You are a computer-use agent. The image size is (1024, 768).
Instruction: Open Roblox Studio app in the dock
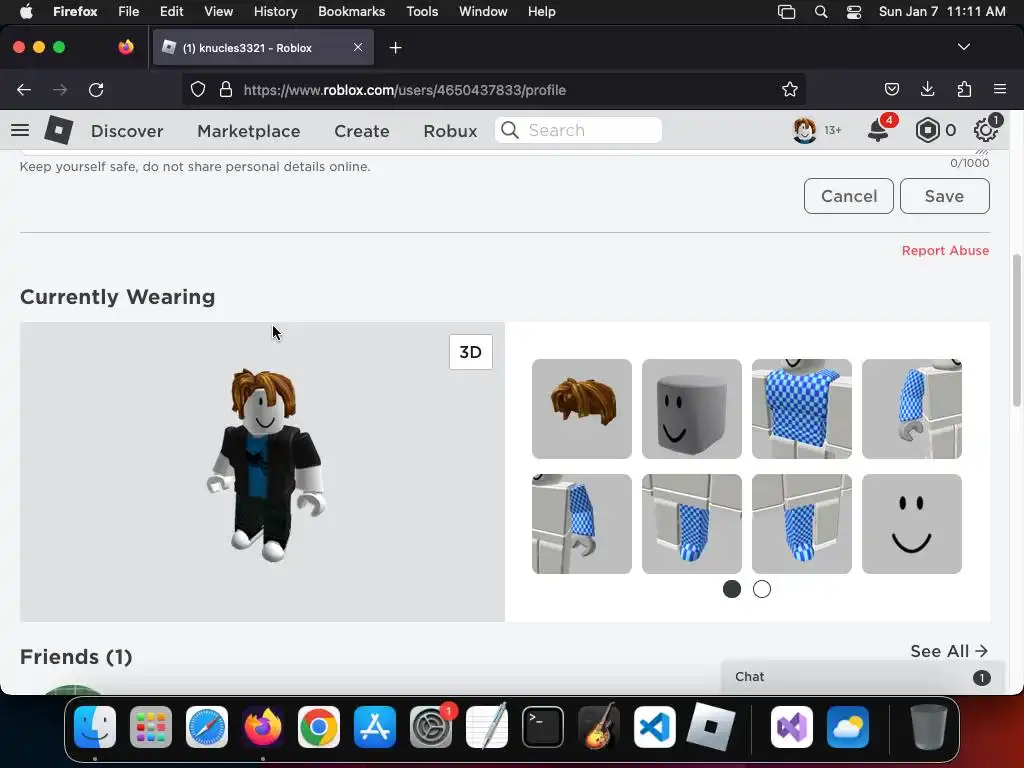coord(711,727)
